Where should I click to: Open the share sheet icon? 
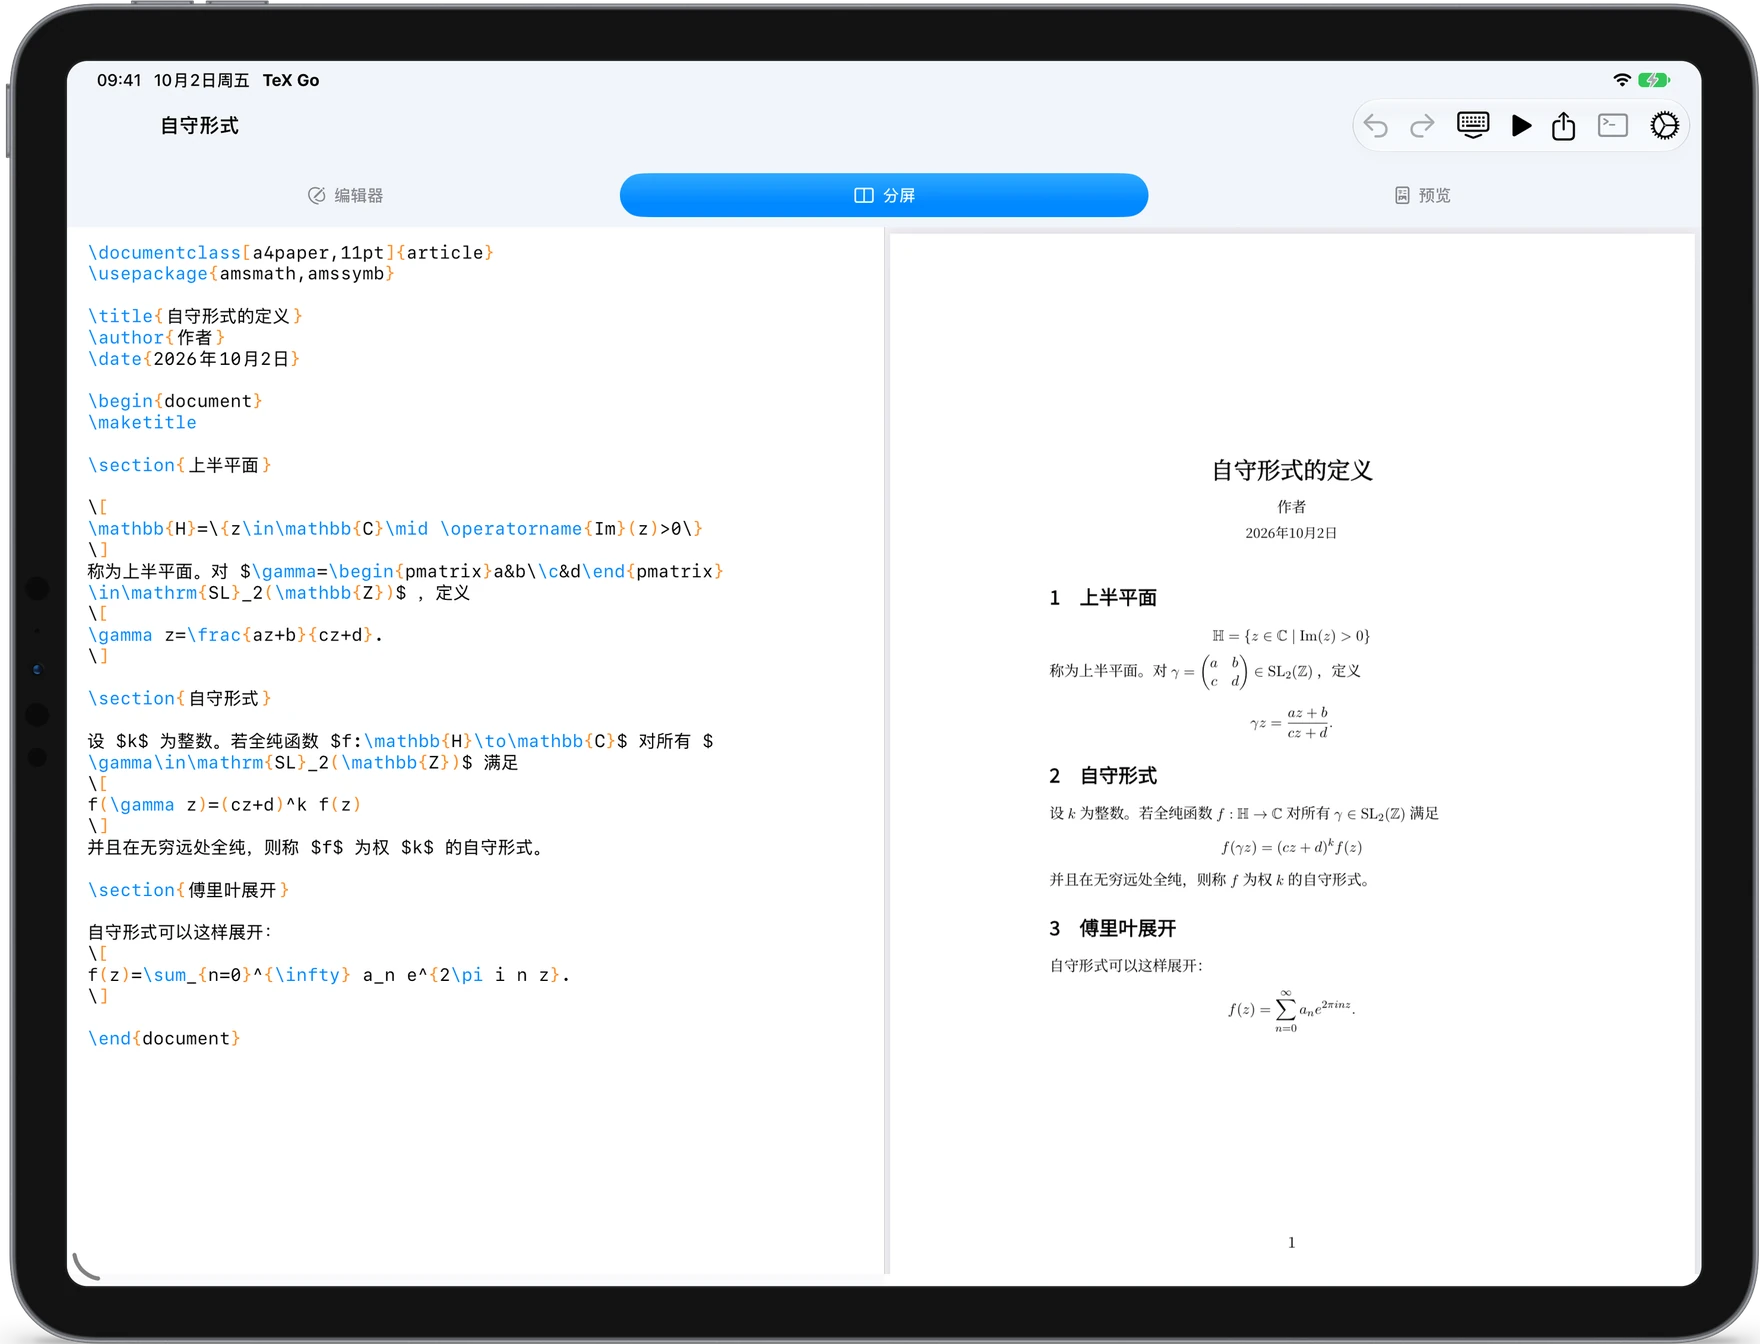(x=1564, y=125)
